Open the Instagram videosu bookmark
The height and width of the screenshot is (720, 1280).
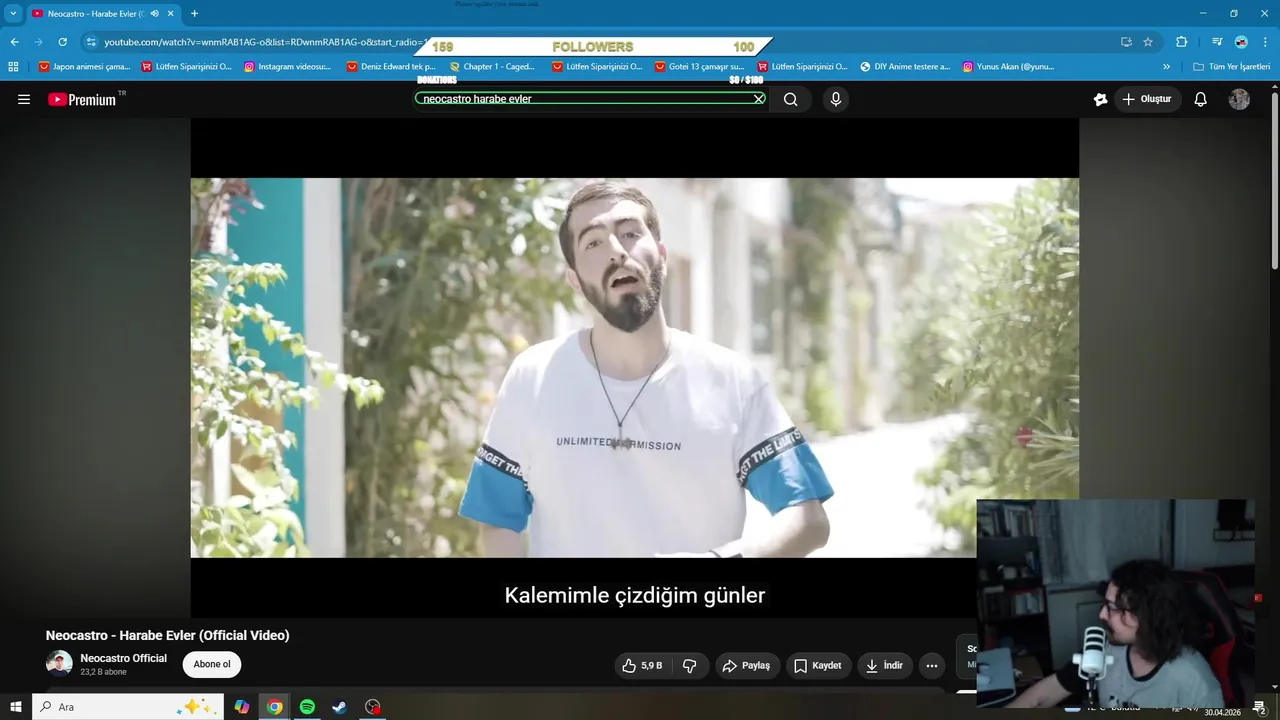[287, 67]
